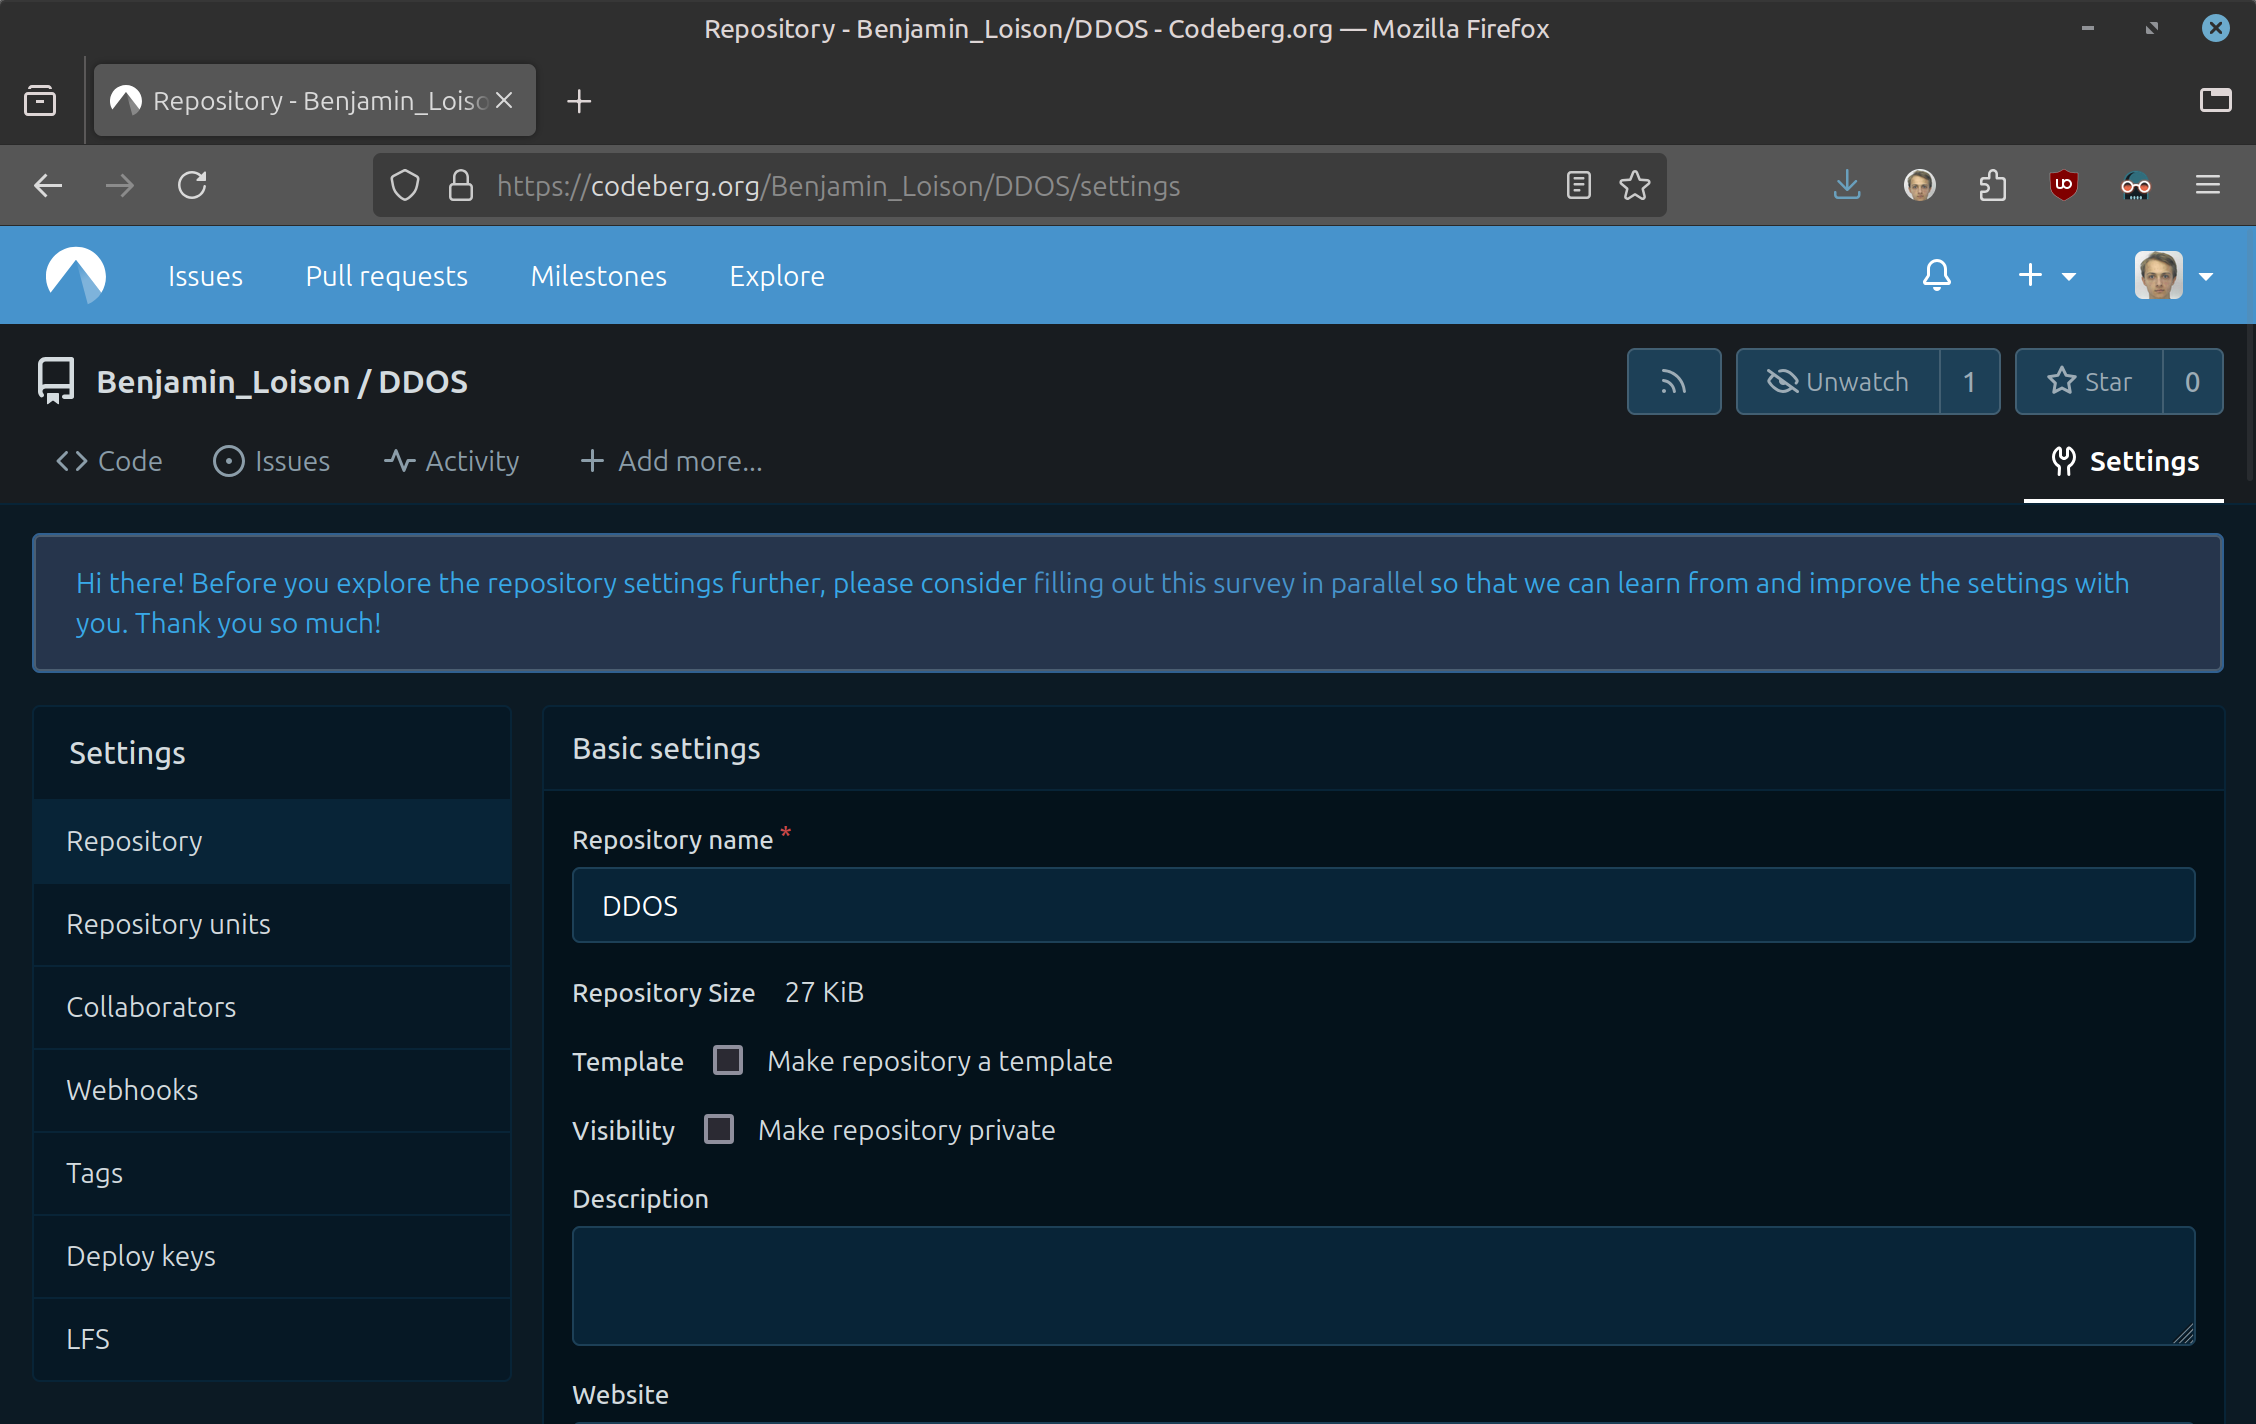The image size is (2256, 1424).
Task: Click the Repository name input field
Action: click(x=1383, y=905)
